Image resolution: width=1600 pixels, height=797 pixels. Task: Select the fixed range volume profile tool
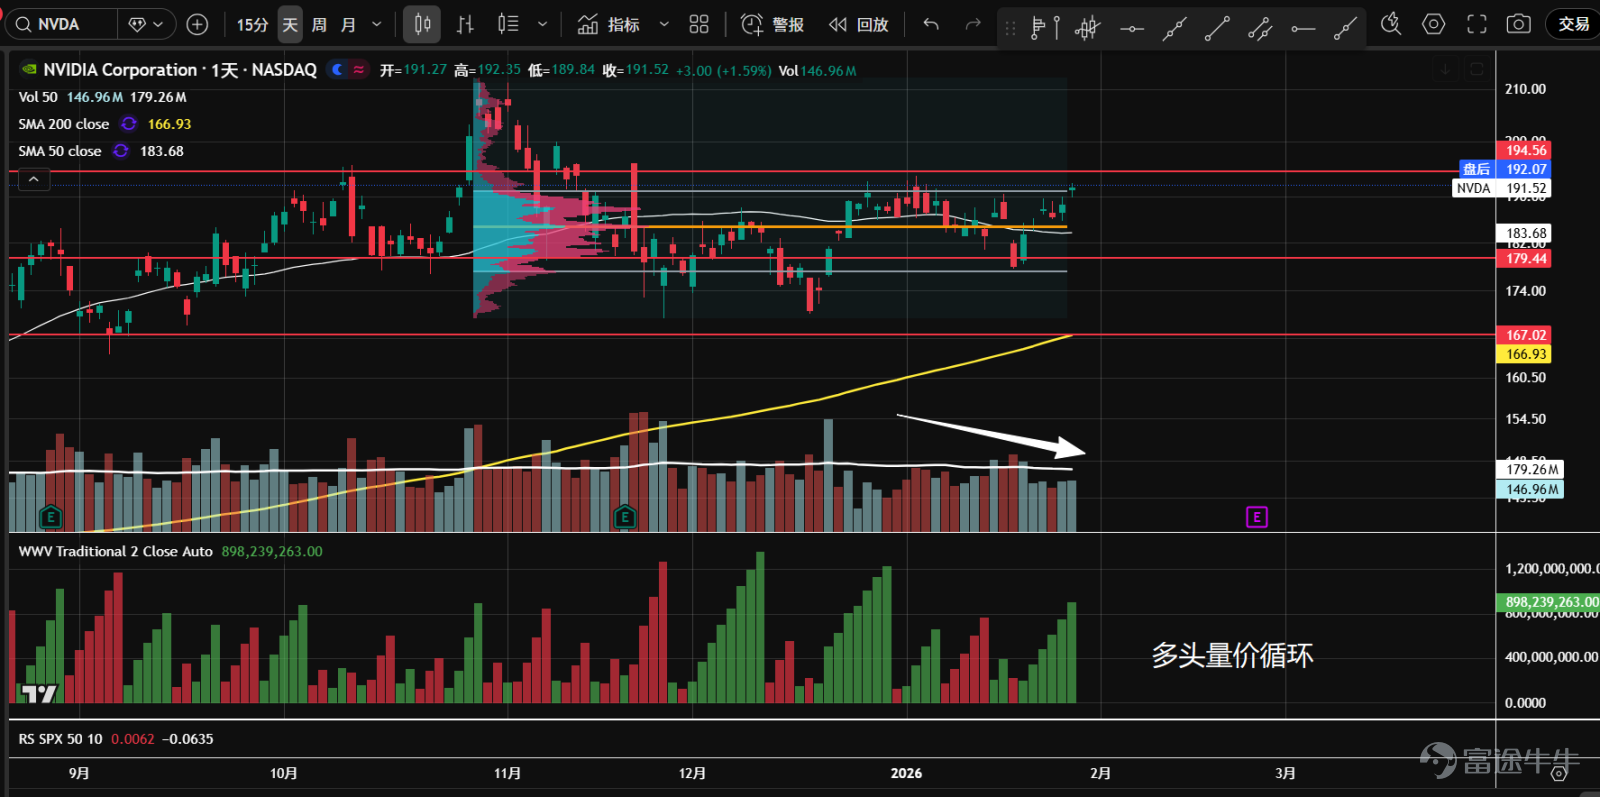click(x=1045, y=28)
